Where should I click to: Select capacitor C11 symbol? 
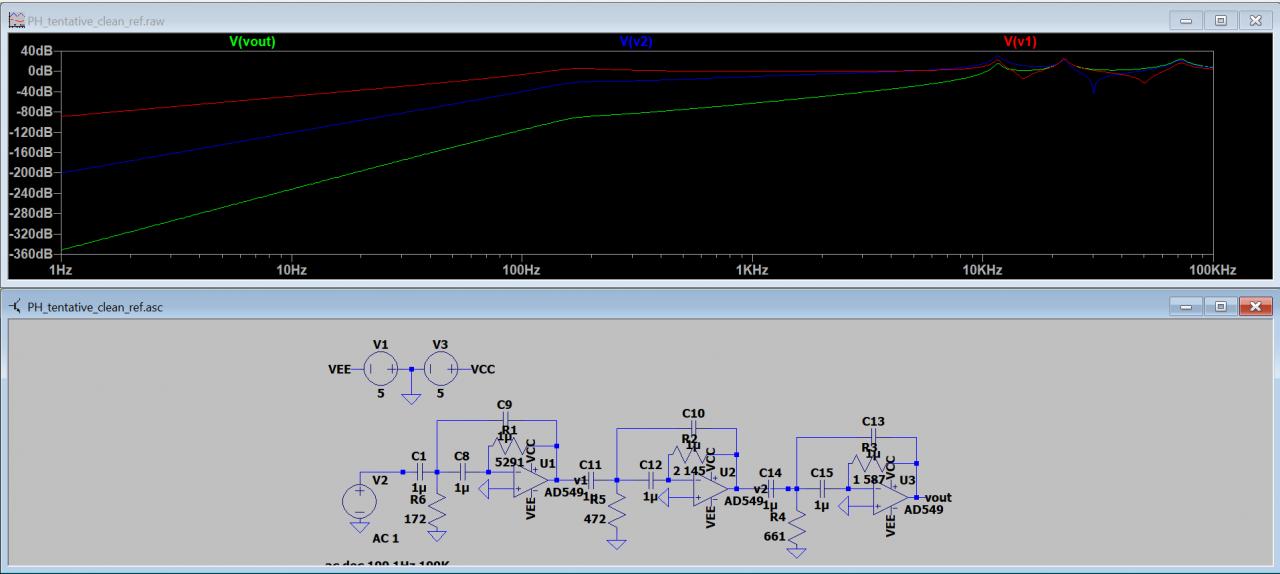pyautogui.click(x=591, y=480)
